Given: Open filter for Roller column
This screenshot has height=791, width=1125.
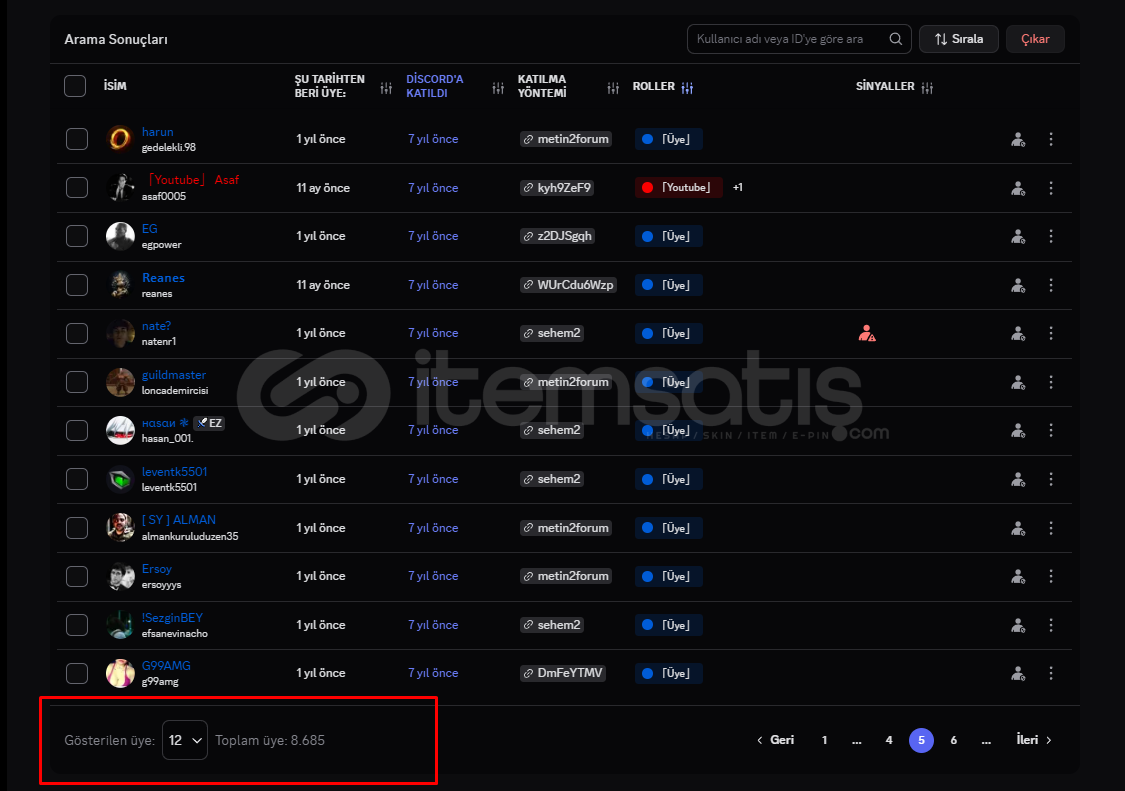Looking at the screenshot, I should (687, 88).
